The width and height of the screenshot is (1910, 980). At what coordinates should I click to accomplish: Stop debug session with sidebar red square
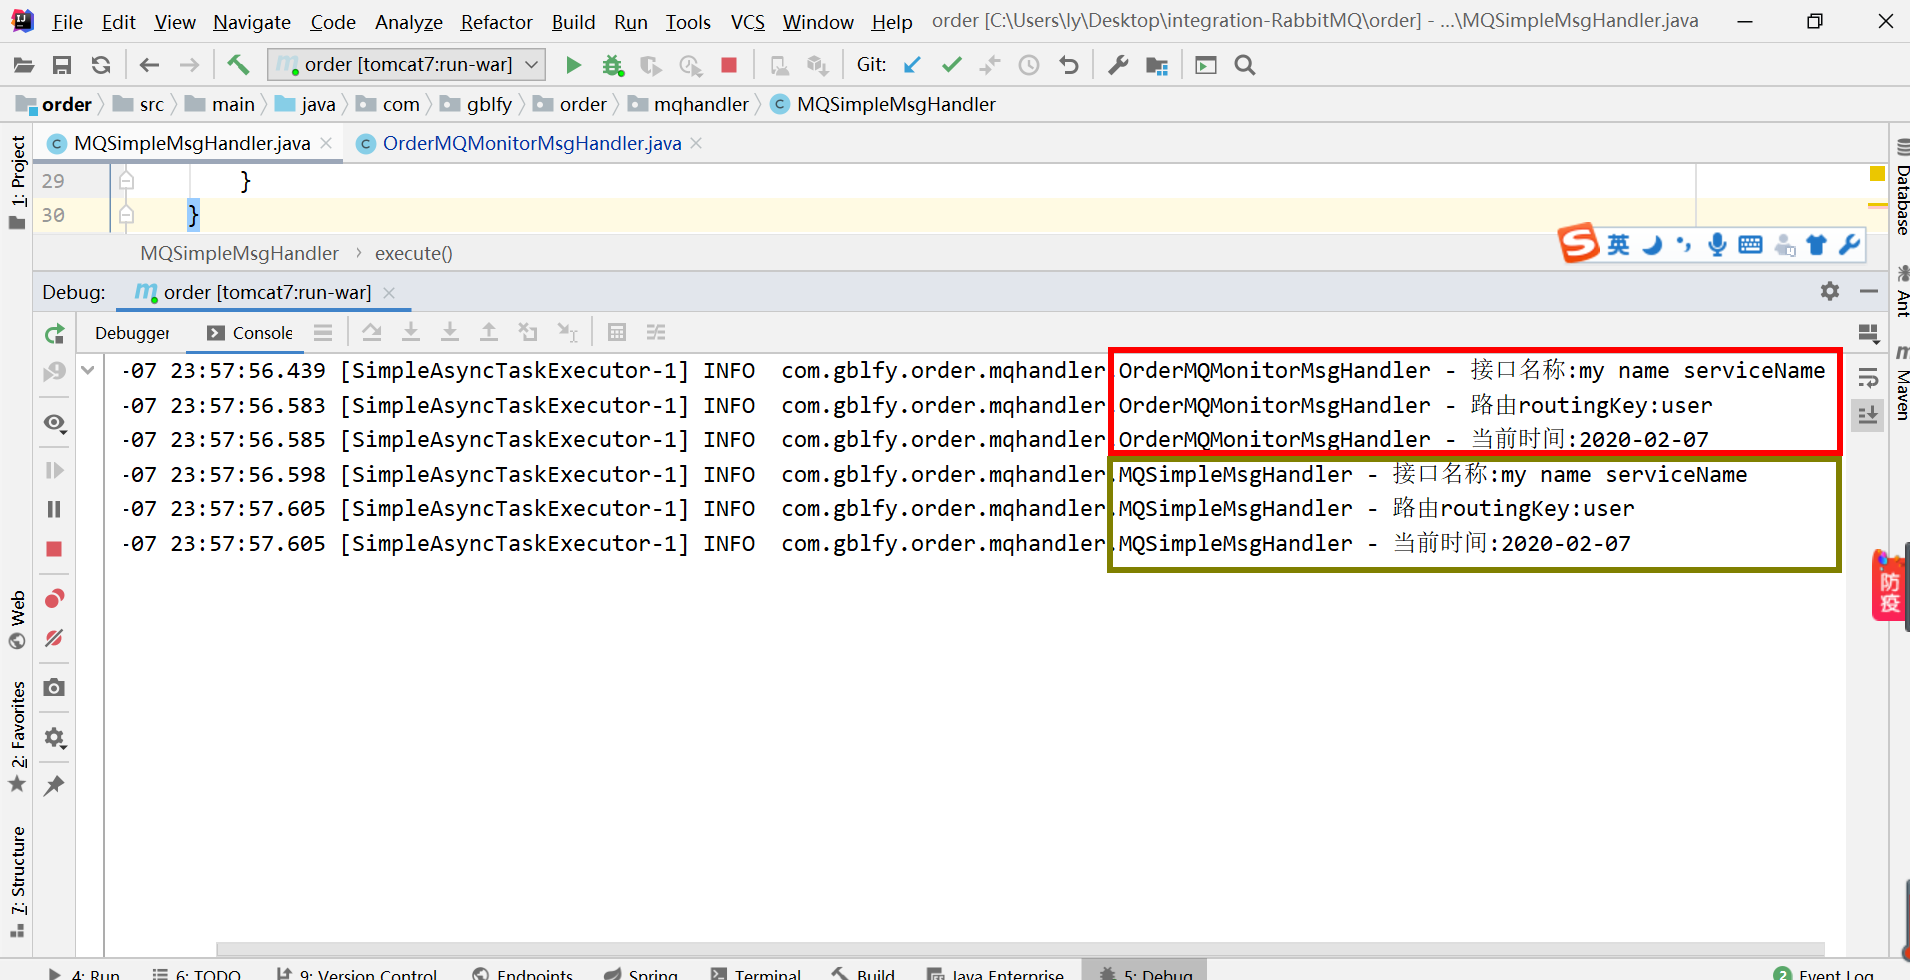55,549
